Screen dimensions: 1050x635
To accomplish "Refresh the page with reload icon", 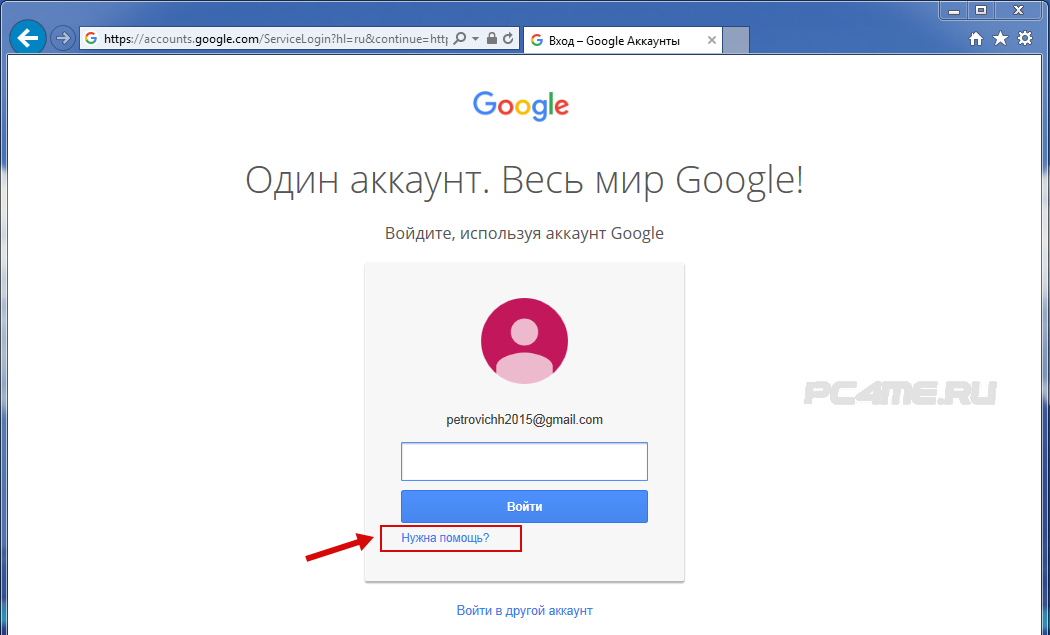I will 508,39.
